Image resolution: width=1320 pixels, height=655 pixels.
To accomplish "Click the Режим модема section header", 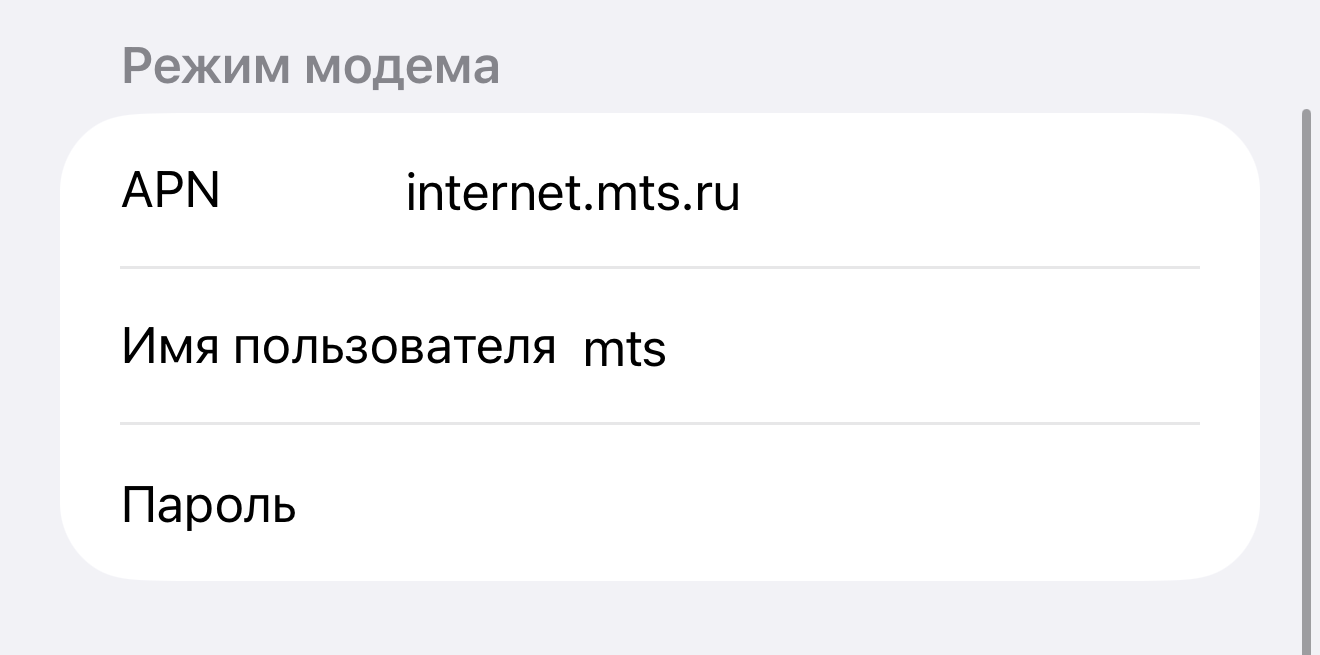I will point(310,67).
